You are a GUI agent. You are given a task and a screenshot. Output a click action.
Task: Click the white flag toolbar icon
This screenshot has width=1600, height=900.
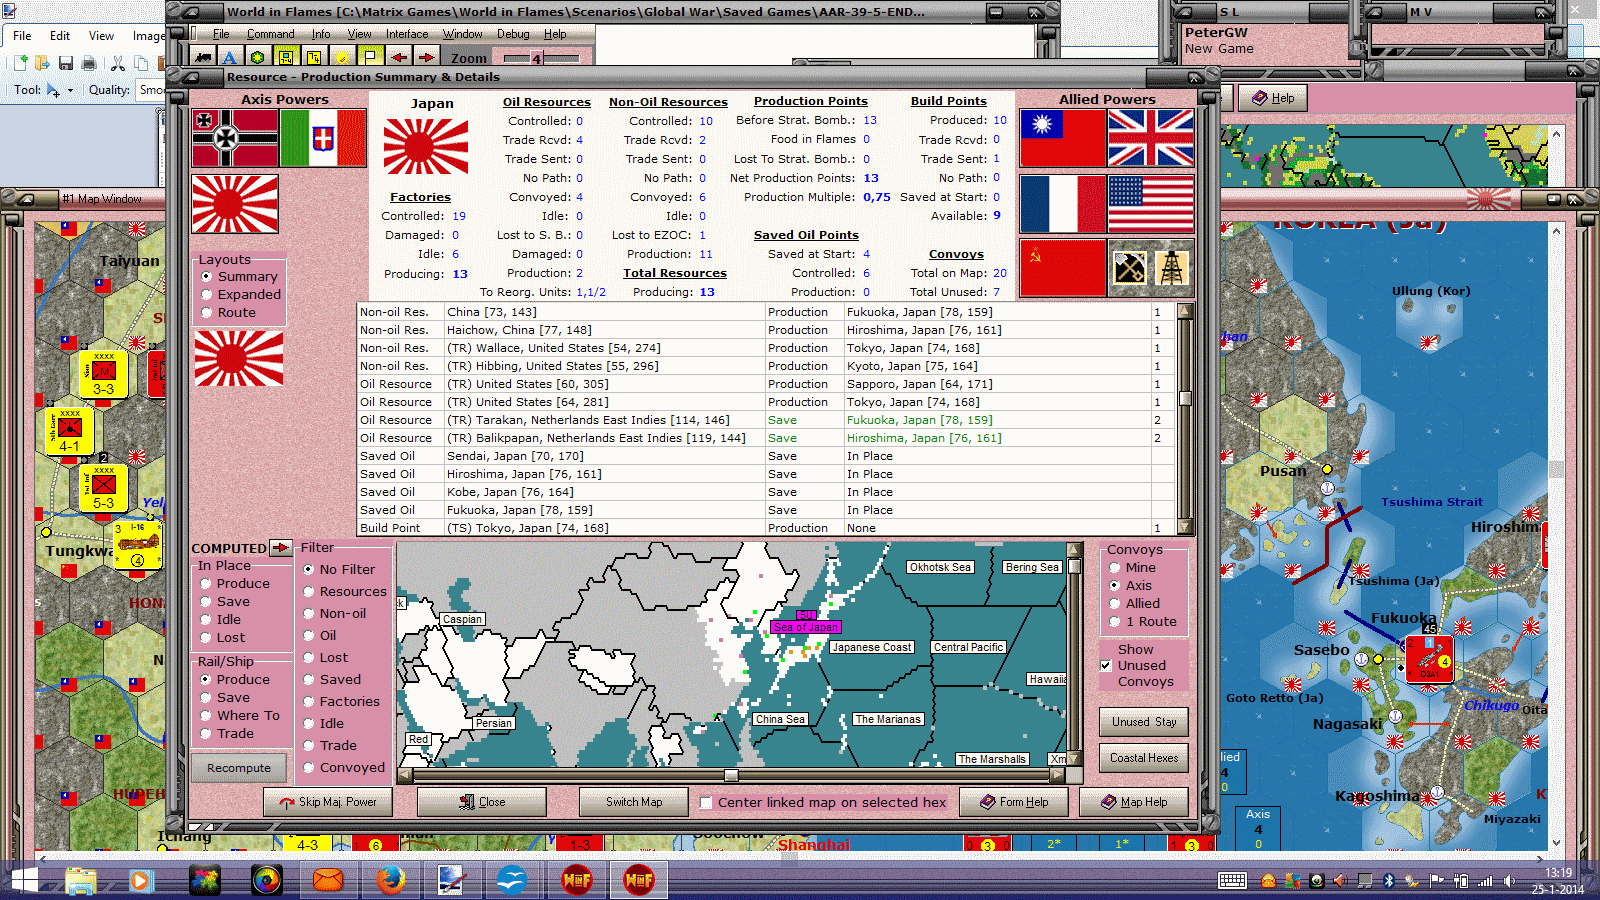pos(370,58)
